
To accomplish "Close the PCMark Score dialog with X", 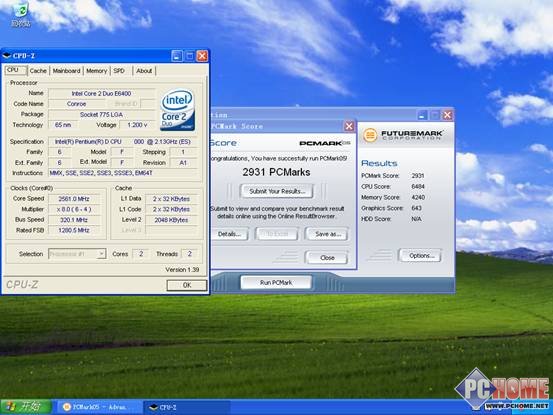I will click(349, 126).
